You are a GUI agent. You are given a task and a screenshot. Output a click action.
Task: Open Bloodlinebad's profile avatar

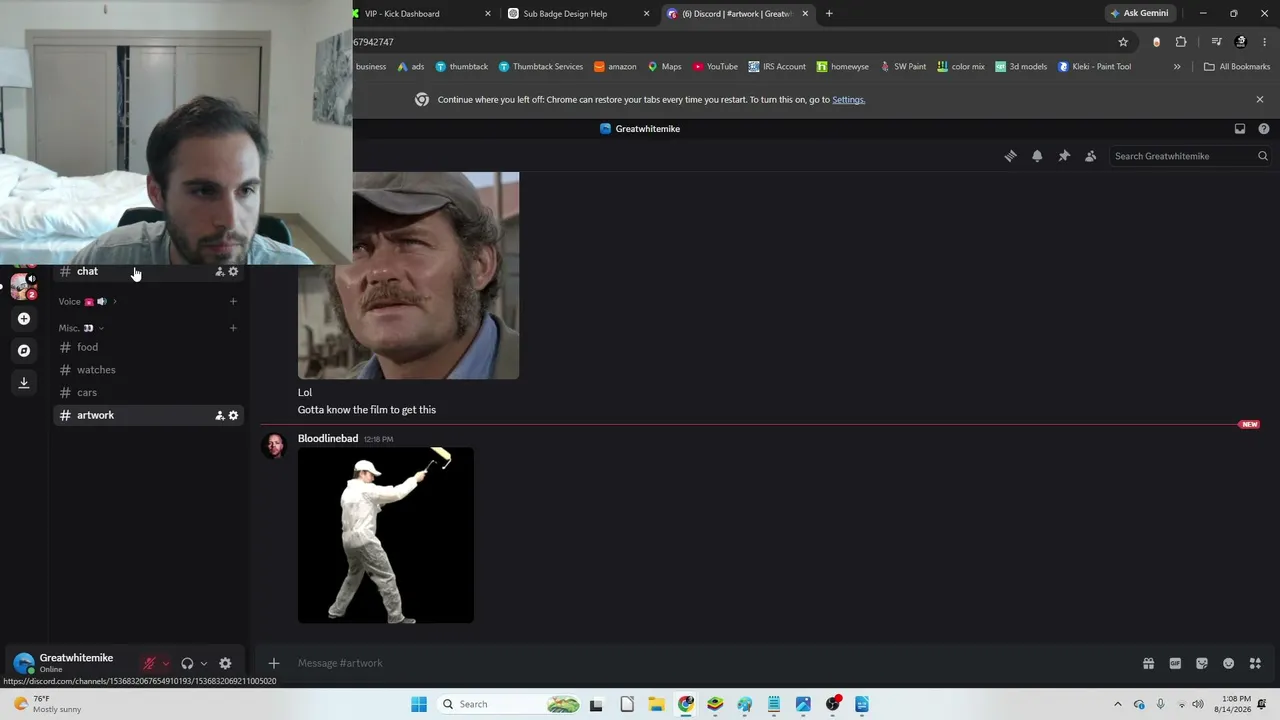click(x=274, y=446)
